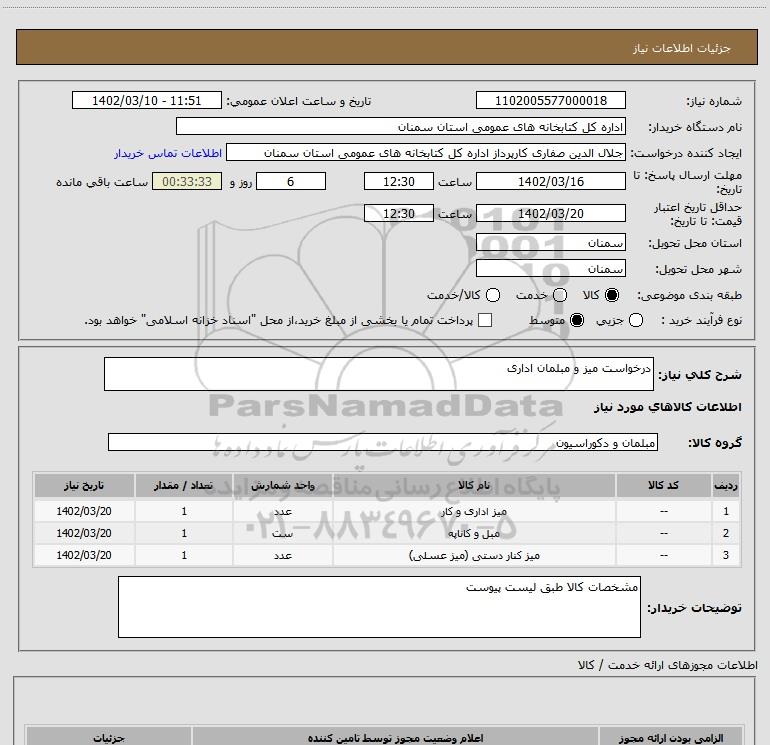Click the مبل و کاناپه item name

point(474,534)
